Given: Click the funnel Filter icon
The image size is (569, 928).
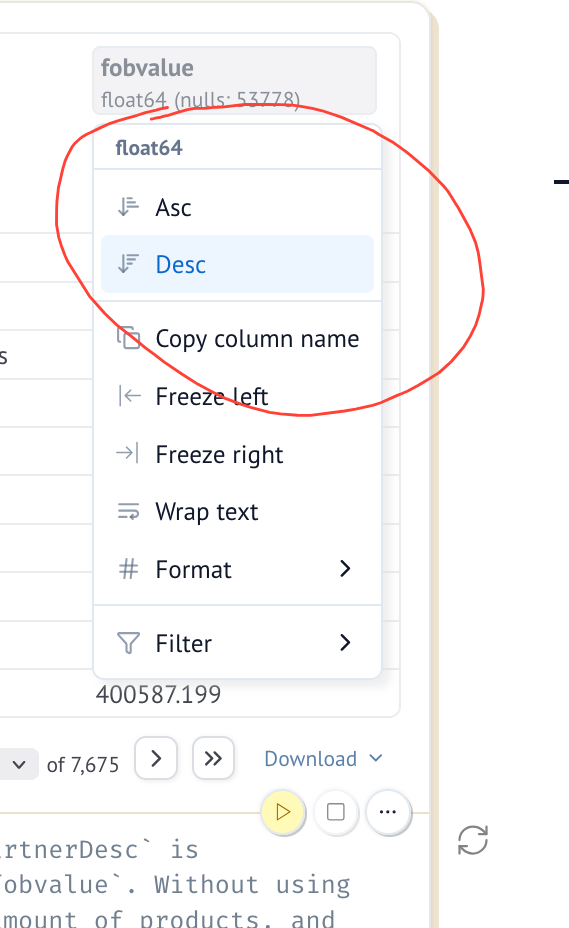Looking at the screenshot, I should point(128,643).
